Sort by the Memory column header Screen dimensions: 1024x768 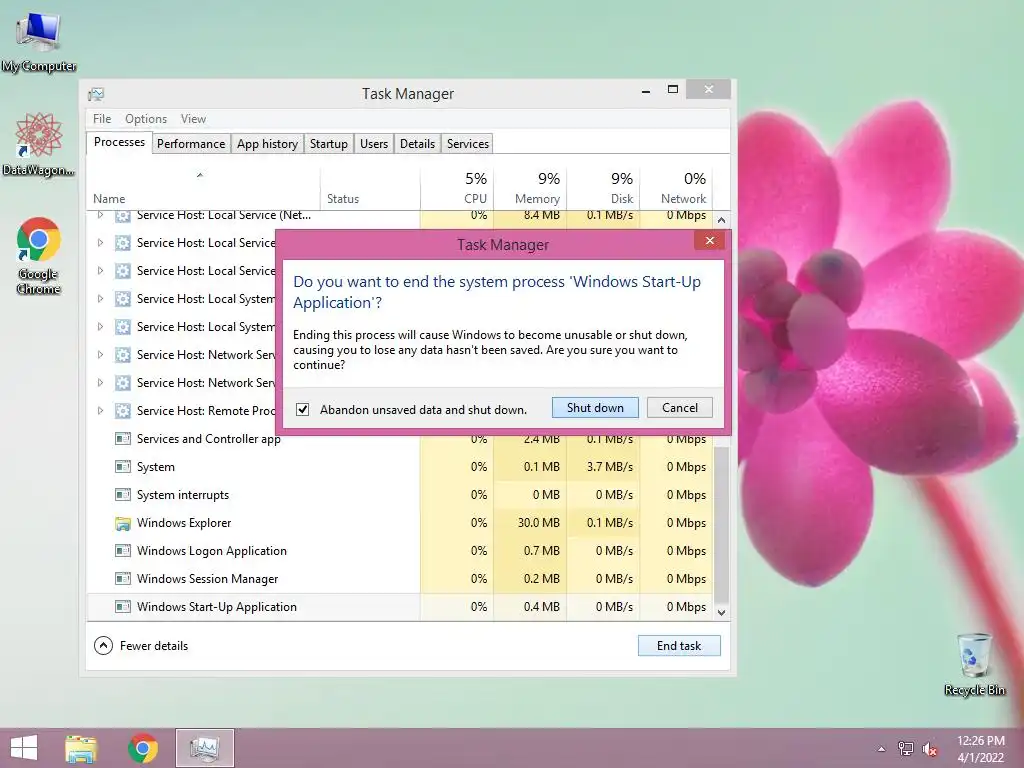[x=530, y=189]
